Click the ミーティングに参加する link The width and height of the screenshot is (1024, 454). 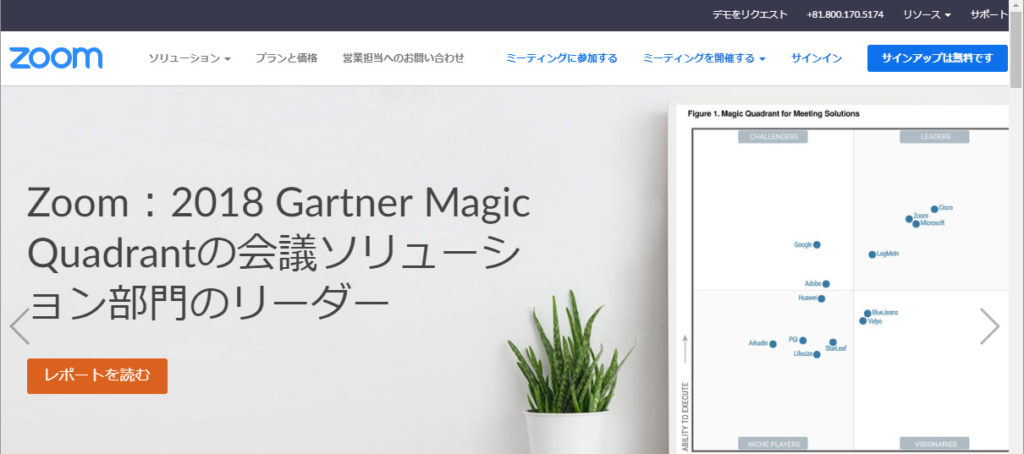[562, 58]
